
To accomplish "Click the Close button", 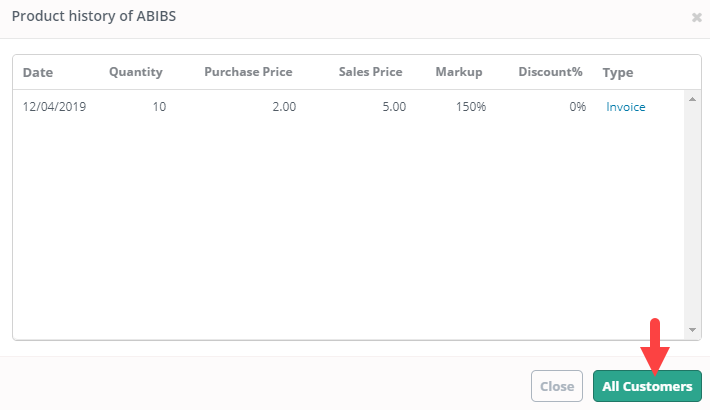I will point(556,386).
